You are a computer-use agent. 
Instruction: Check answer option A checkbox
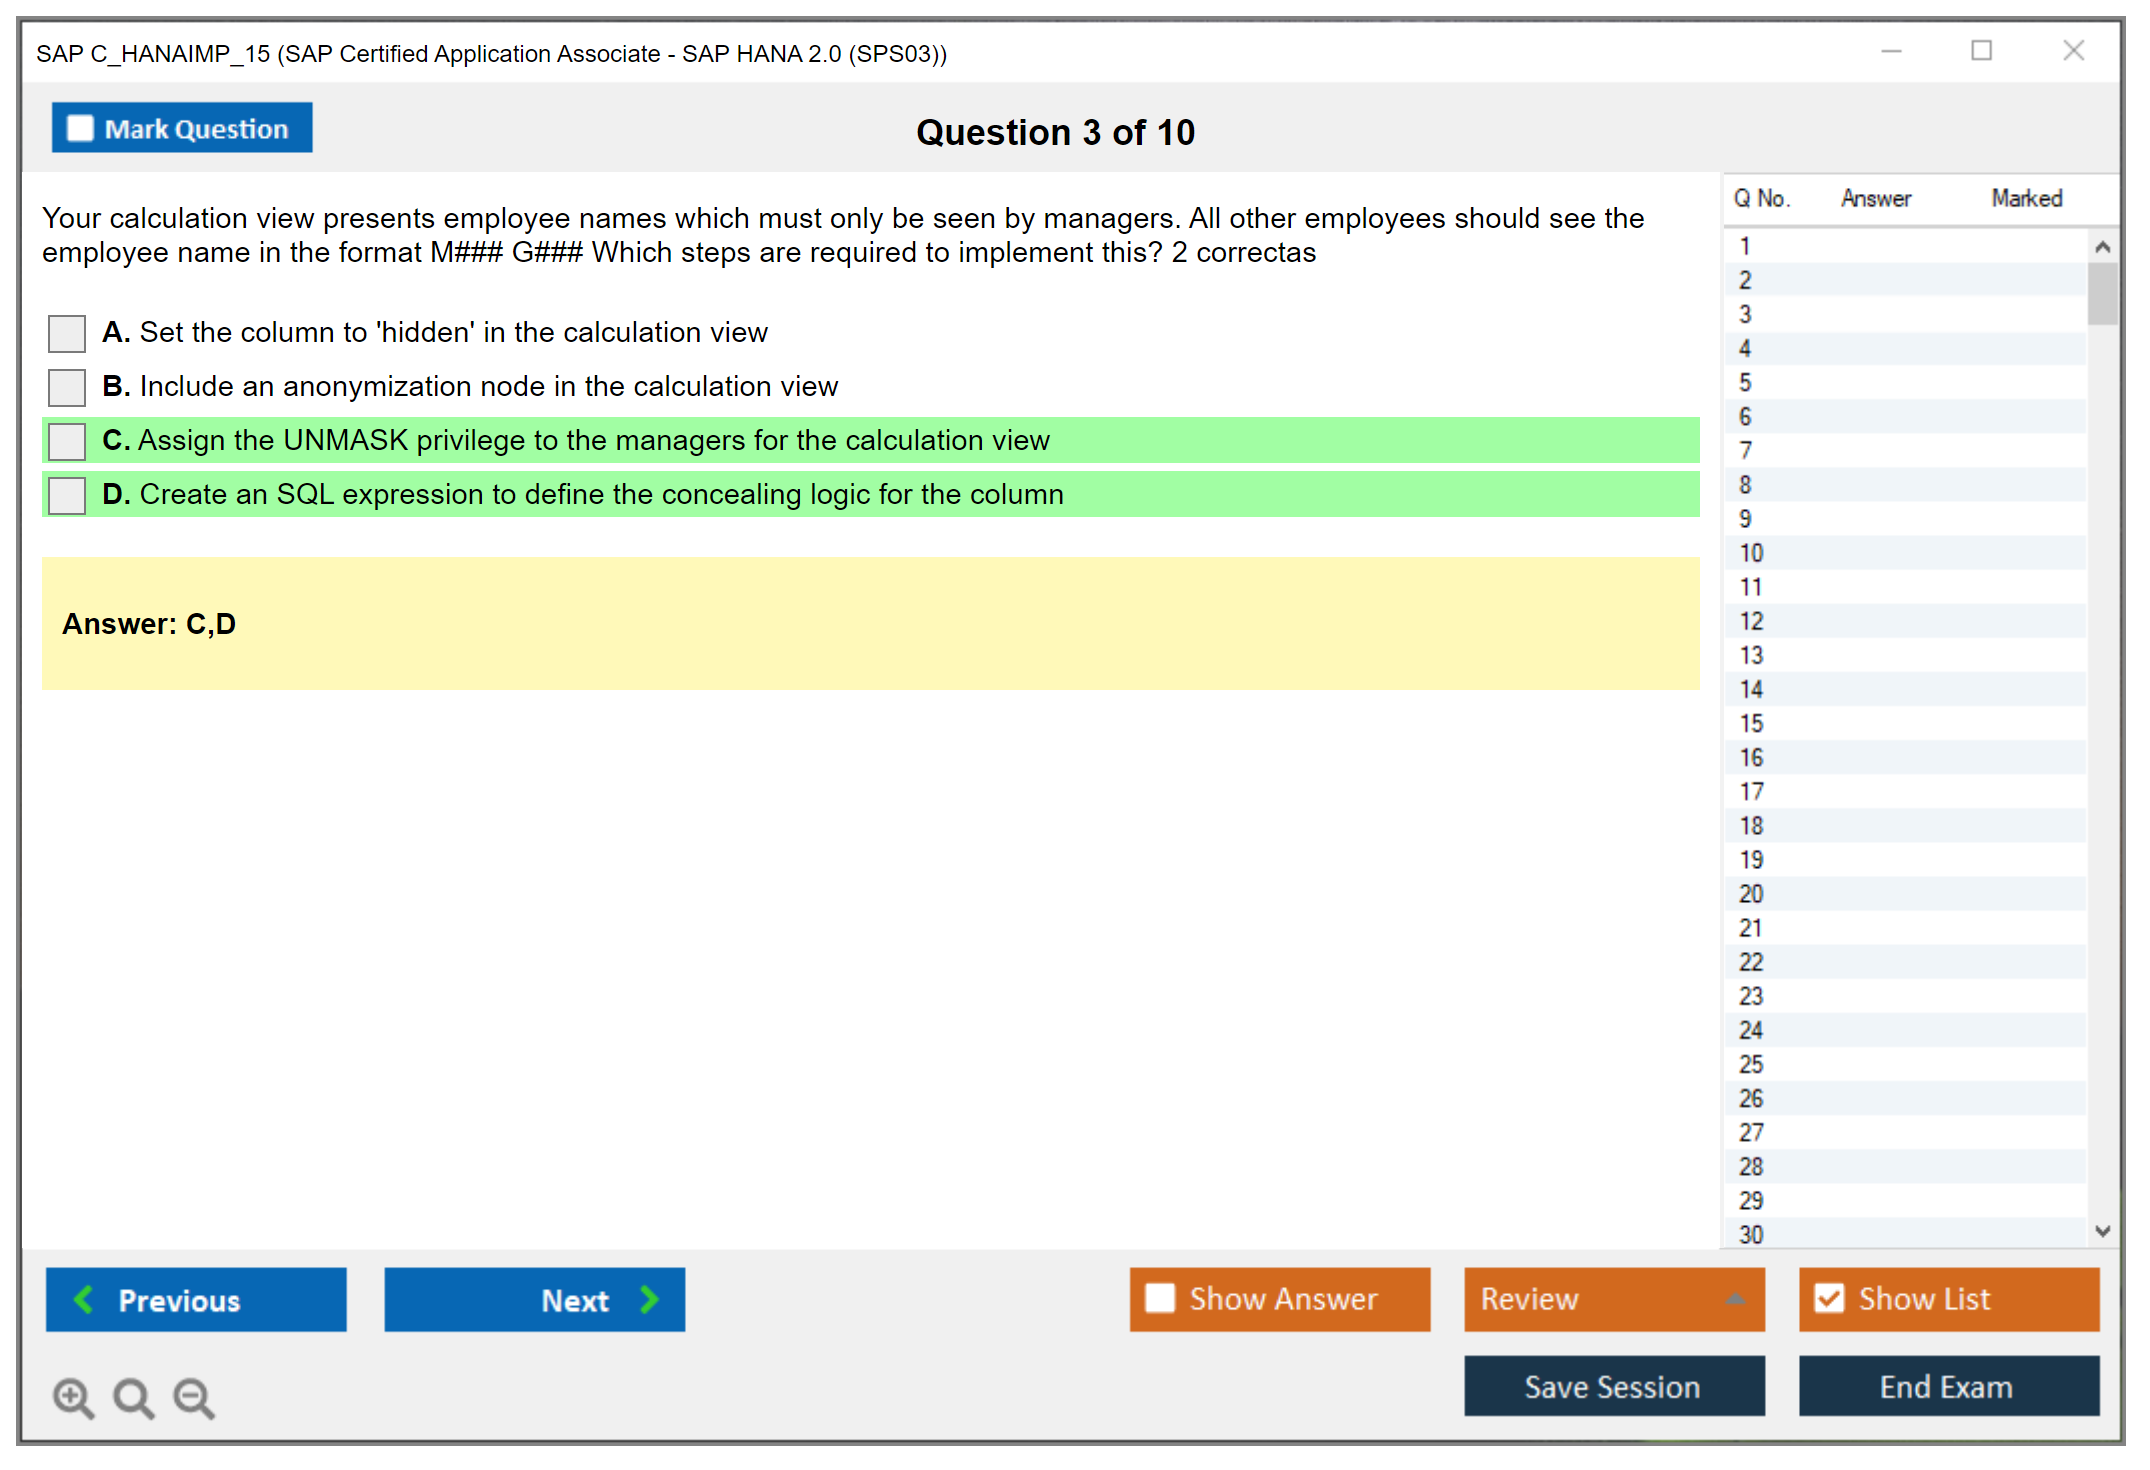pos(67,333)
